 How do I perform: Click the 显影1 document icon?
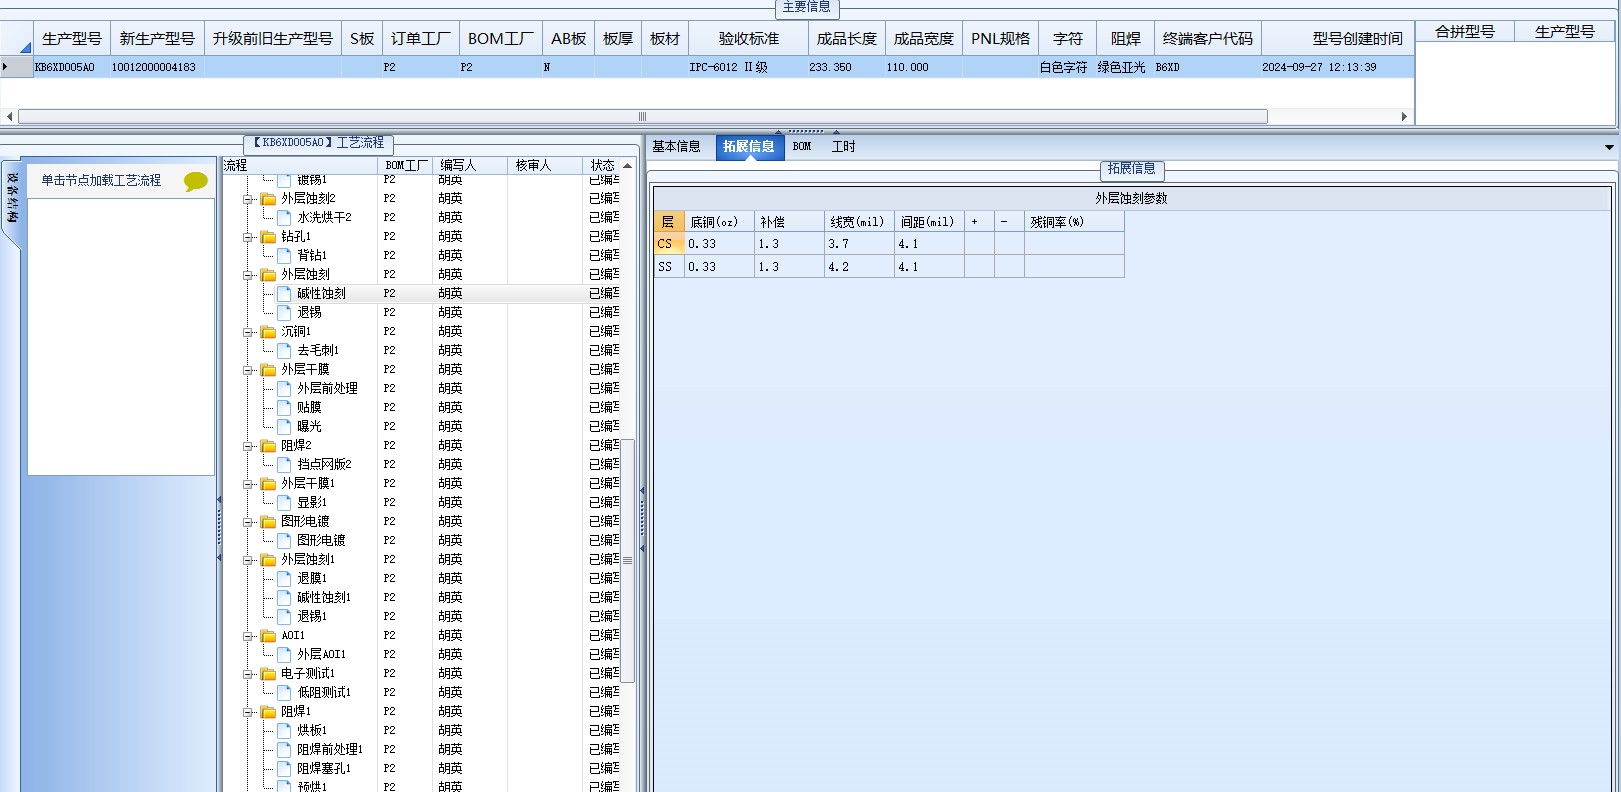click(x=284, y=502)
